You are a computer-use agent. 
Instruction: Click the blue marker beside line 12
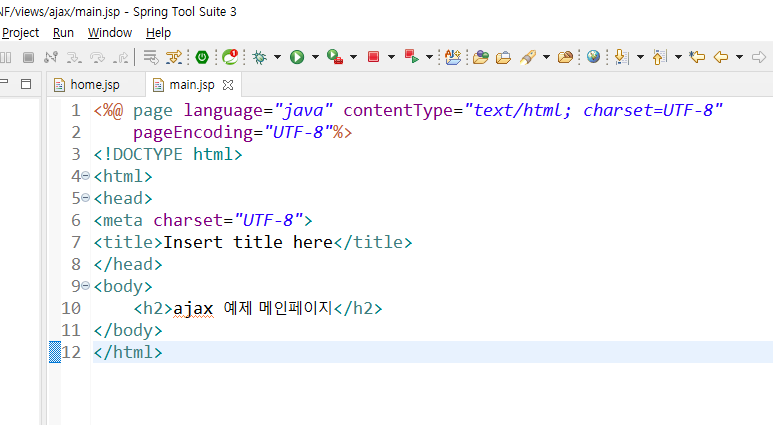(55, 352)
